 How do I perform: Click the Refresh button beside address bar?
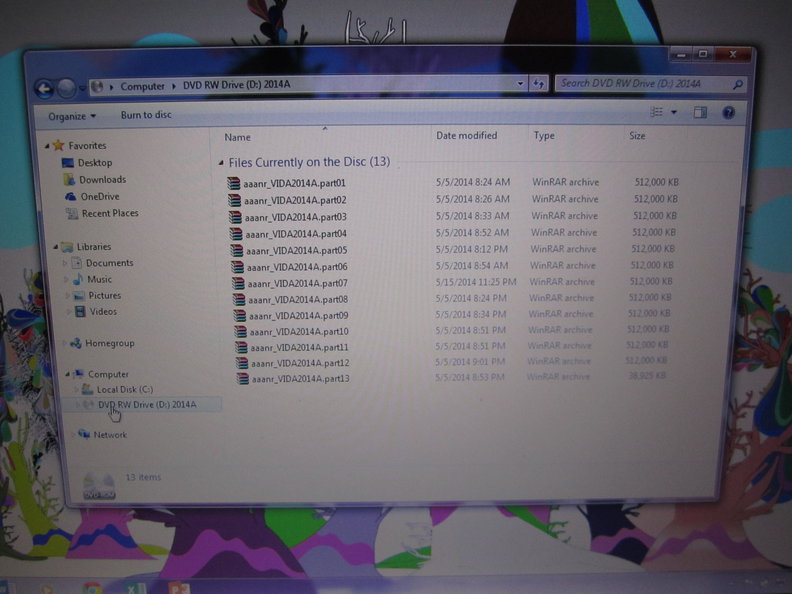[x=538, y=84]
